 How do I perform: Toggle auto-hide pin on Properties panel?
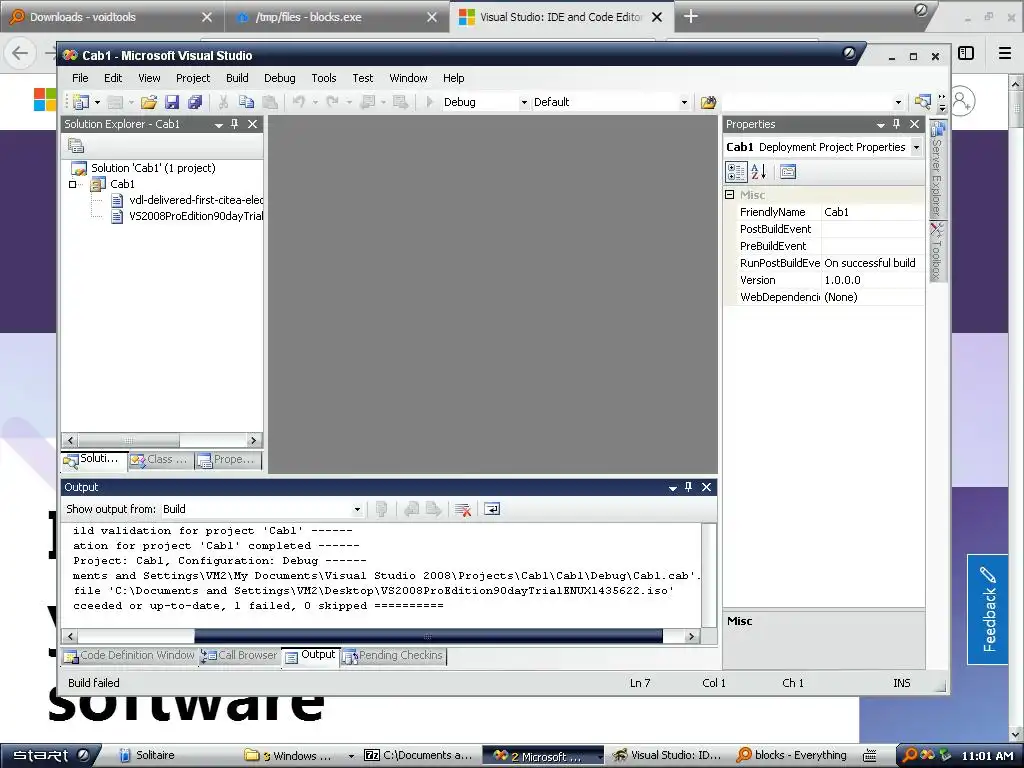point(897,124)
